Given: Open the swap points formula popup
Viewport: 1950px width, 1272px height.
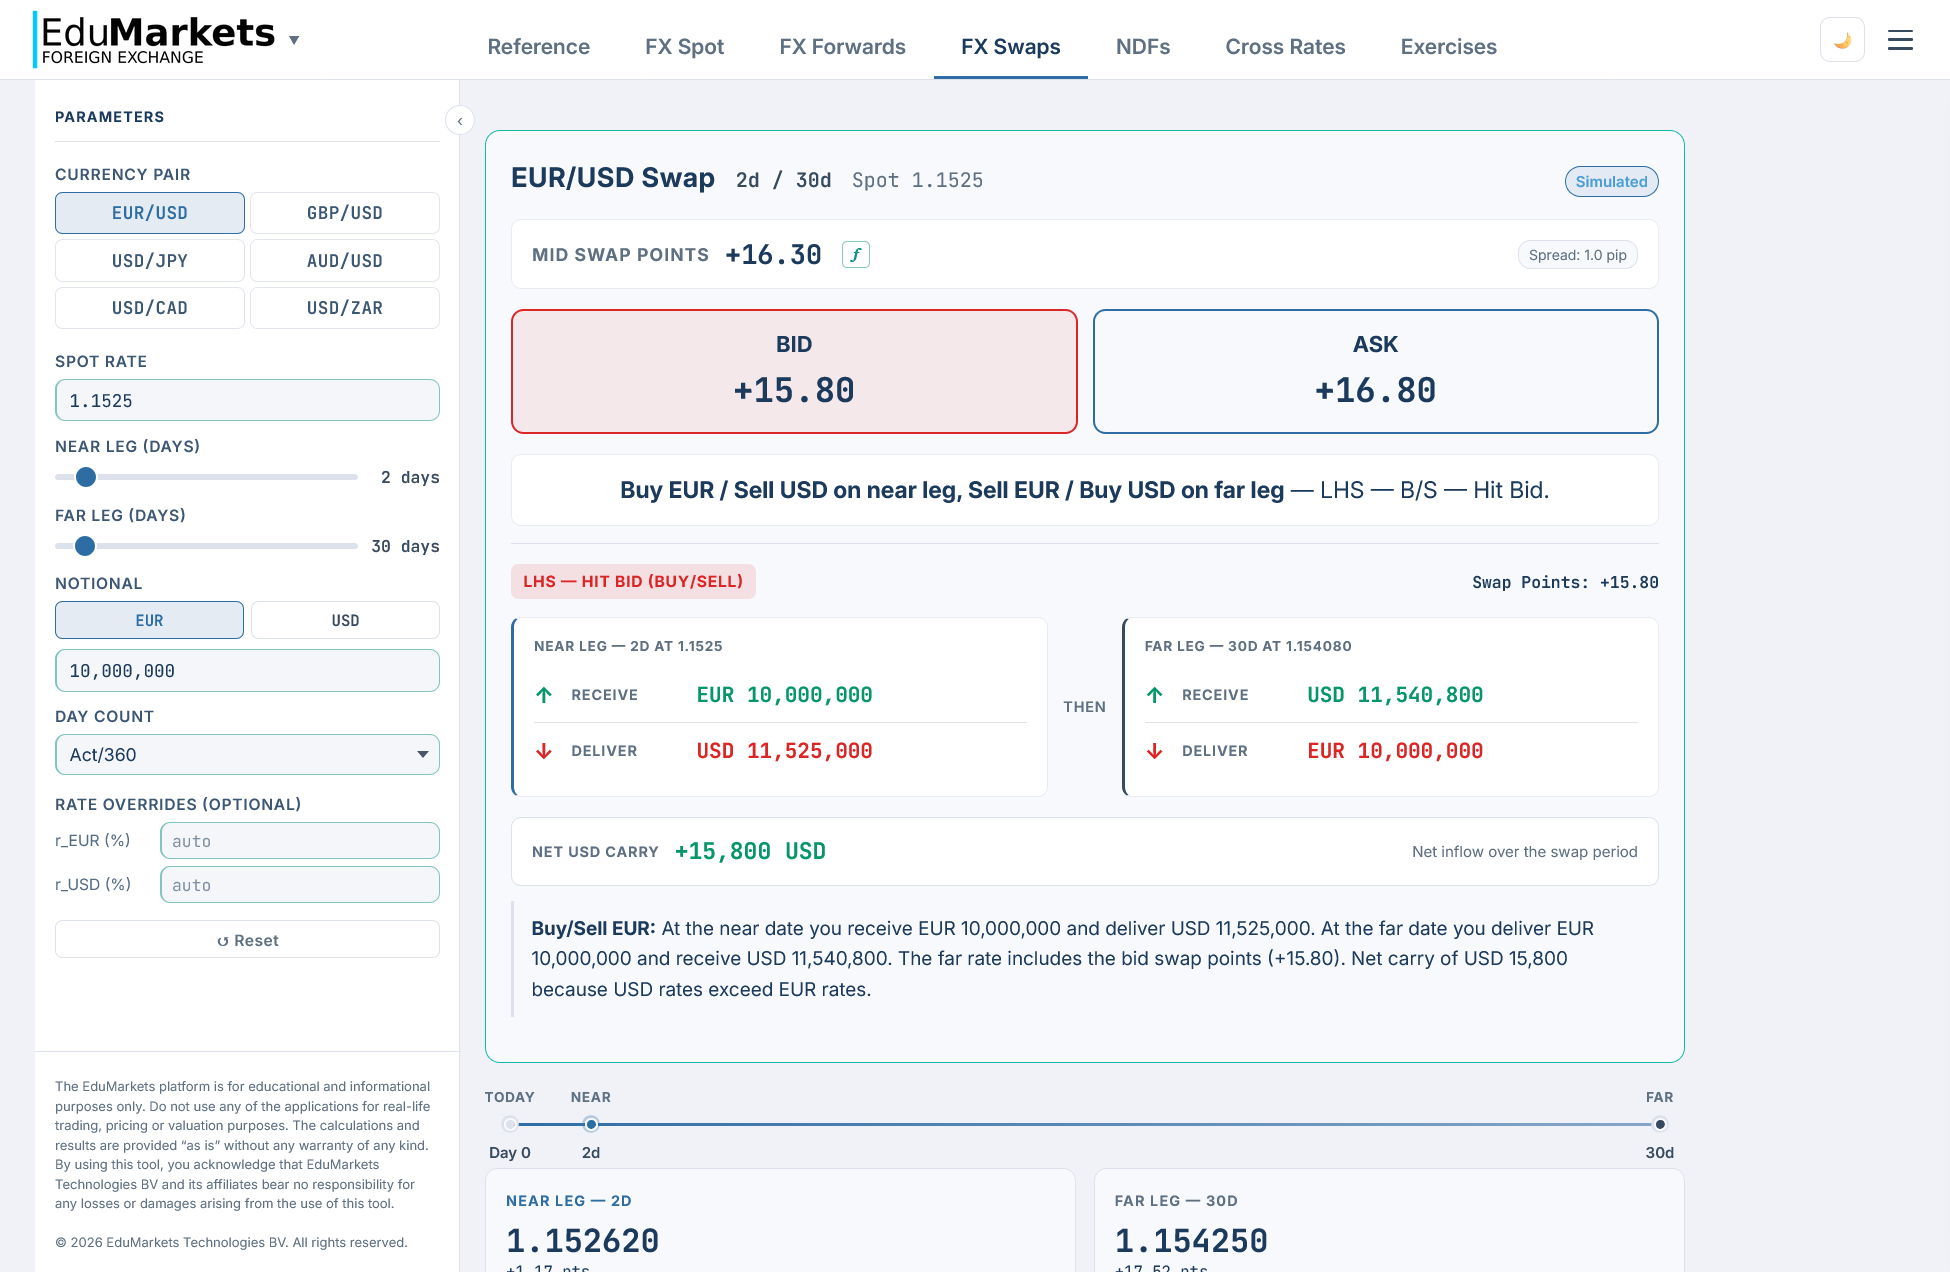Looking at the screenshot, I should [855, 255].
